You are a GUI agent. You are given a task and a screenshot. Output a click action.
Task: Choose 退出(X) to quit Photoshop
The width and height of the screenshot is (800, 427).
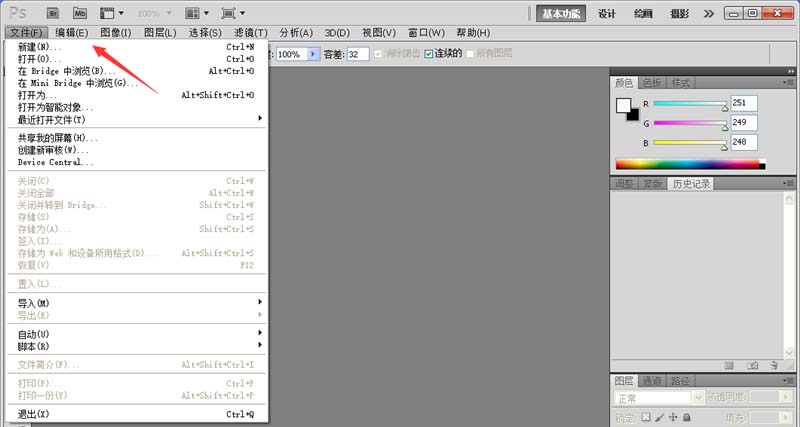coord(136,414)
